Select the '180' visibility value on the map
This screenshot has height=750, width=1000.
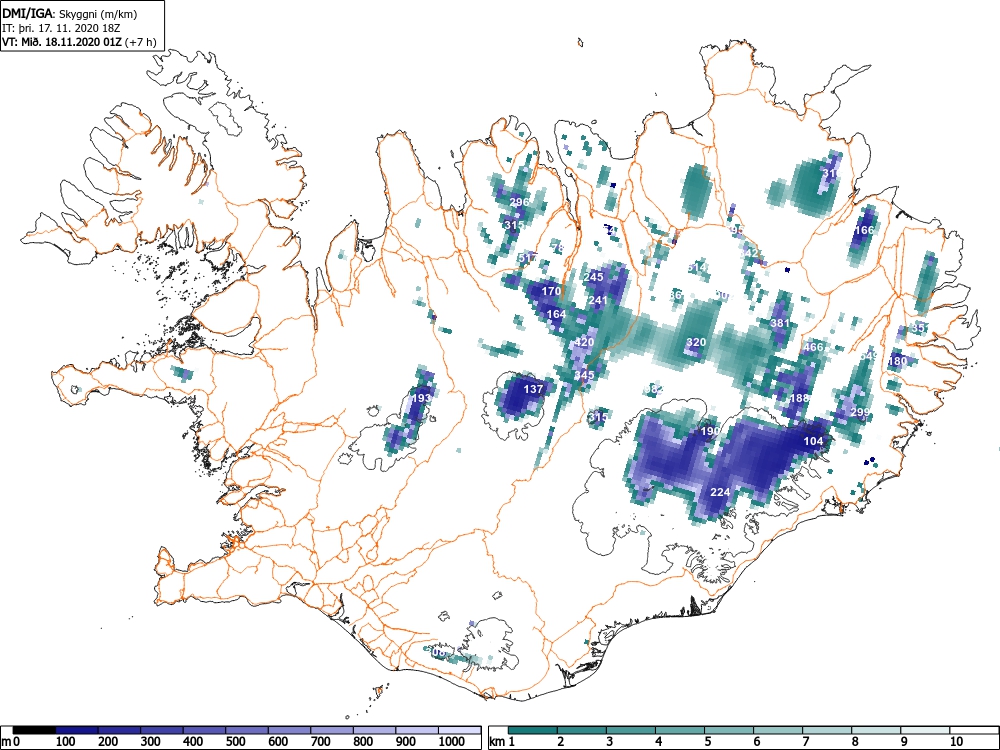(x=897, y=361)
